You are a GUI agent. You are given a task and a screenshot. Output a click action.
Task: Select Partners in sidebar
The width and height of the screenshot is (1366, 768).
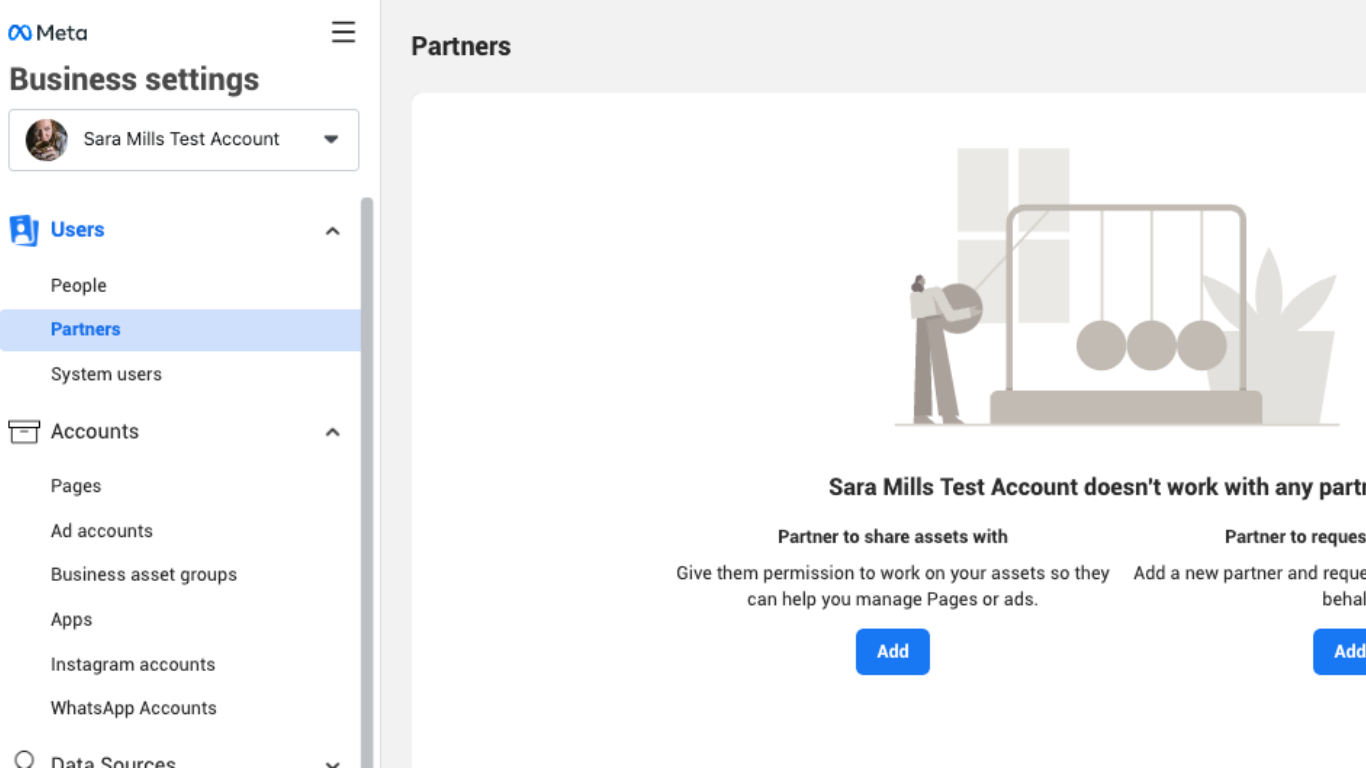(180, 329)
